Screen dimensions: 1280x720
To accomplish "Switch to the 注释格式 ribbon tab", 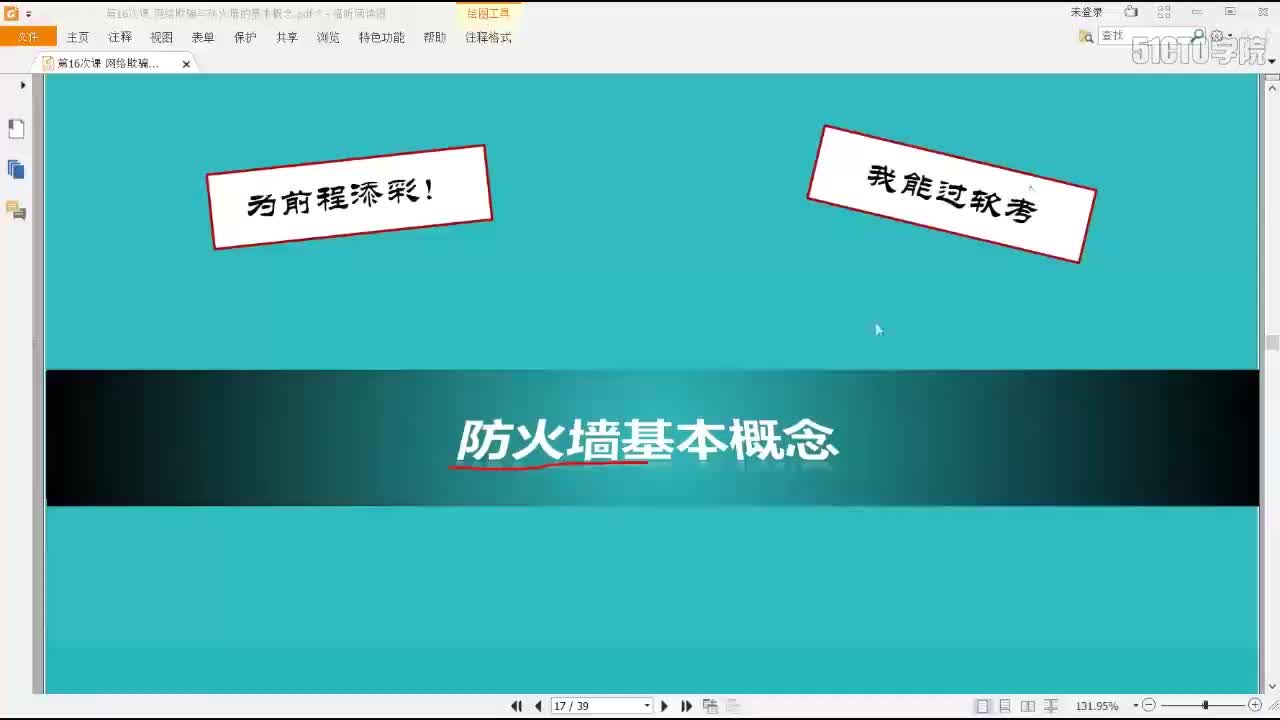I will pyautogui.click(x=488, y=37).
